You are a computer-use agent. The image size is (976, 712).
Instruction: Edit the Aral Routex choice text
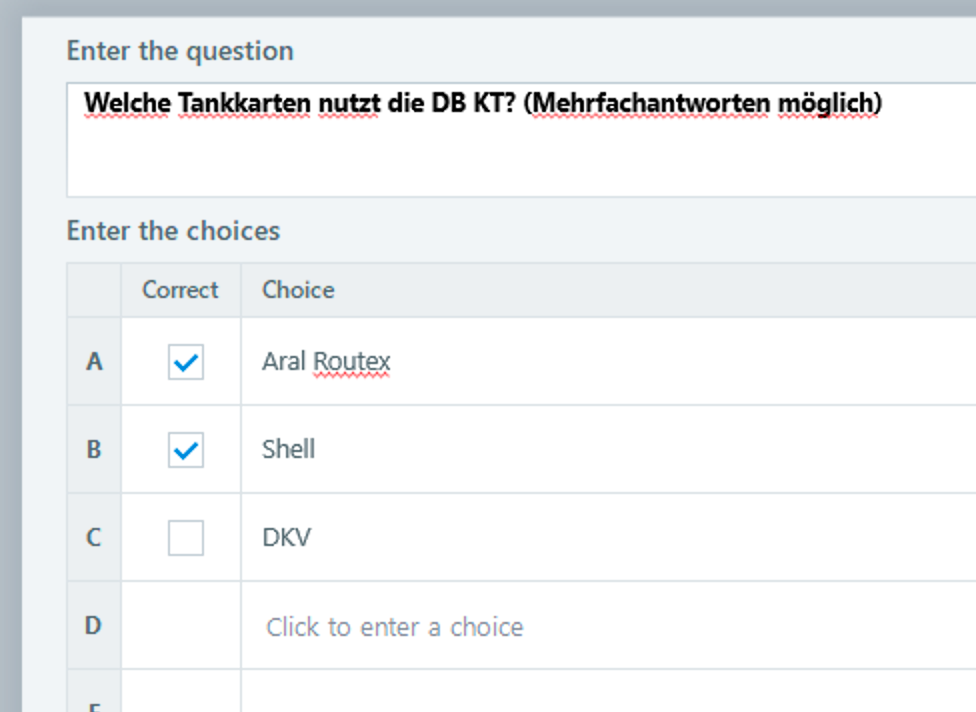pos(326,362)
